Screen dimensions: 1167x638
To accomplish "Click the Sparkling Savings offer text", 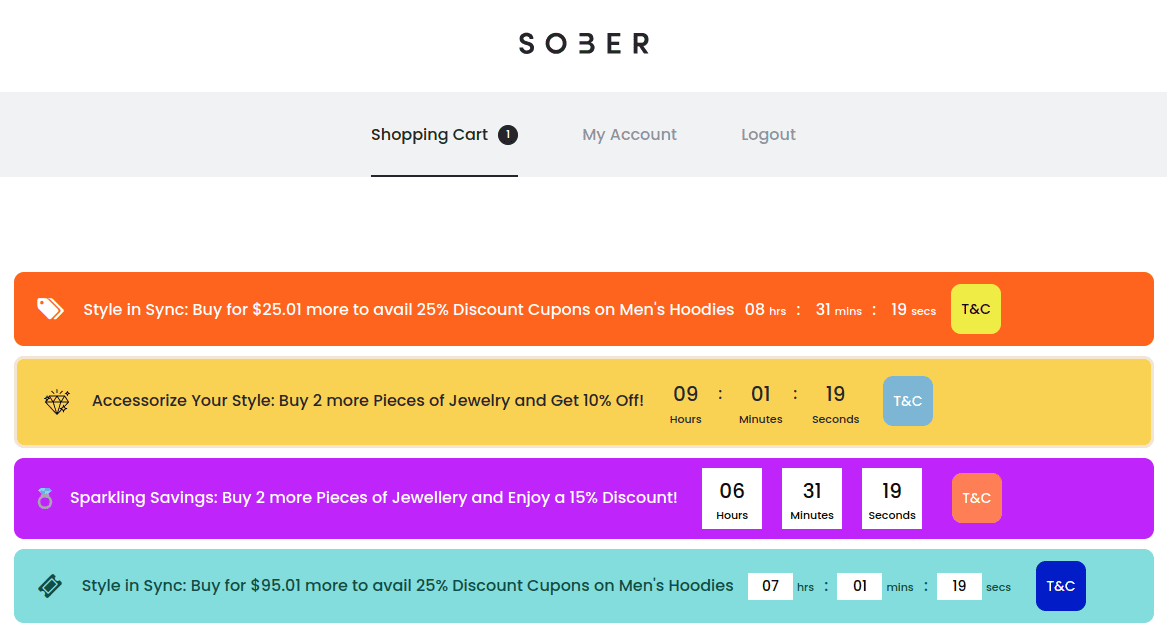I will point(373,498).
